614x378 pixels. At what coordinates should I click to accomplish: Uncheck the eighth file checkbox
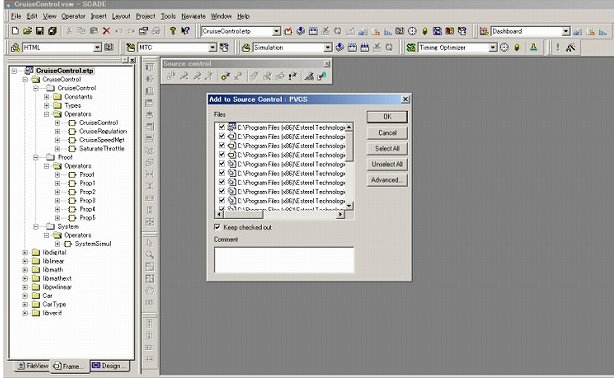pyautogui.click(x=222, y=191)
